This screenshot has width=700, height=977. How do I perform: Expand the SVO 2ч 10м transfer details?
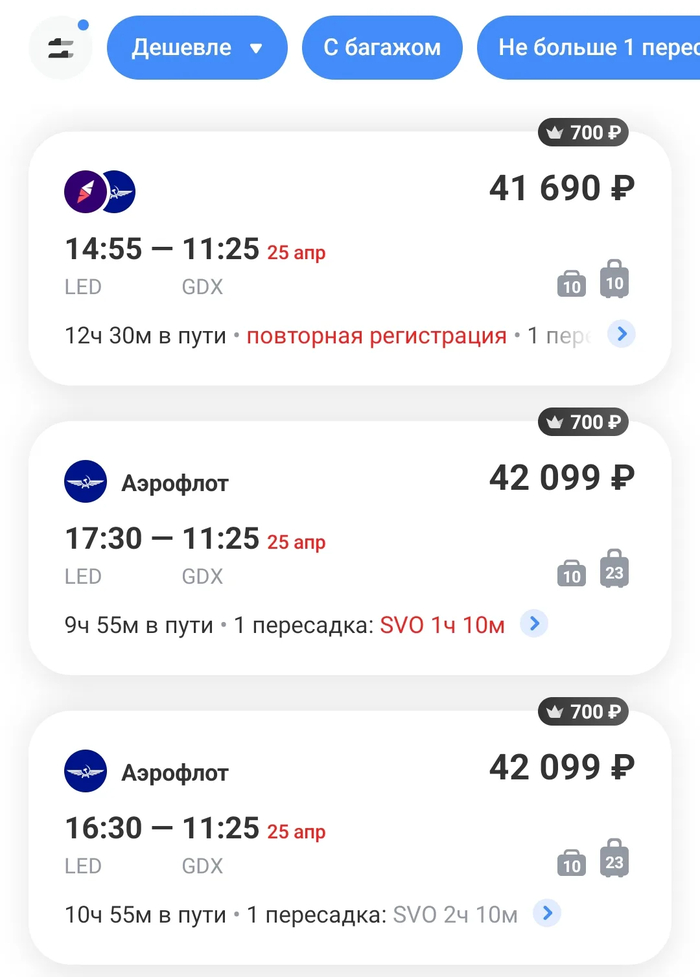(x=546, y=913)
